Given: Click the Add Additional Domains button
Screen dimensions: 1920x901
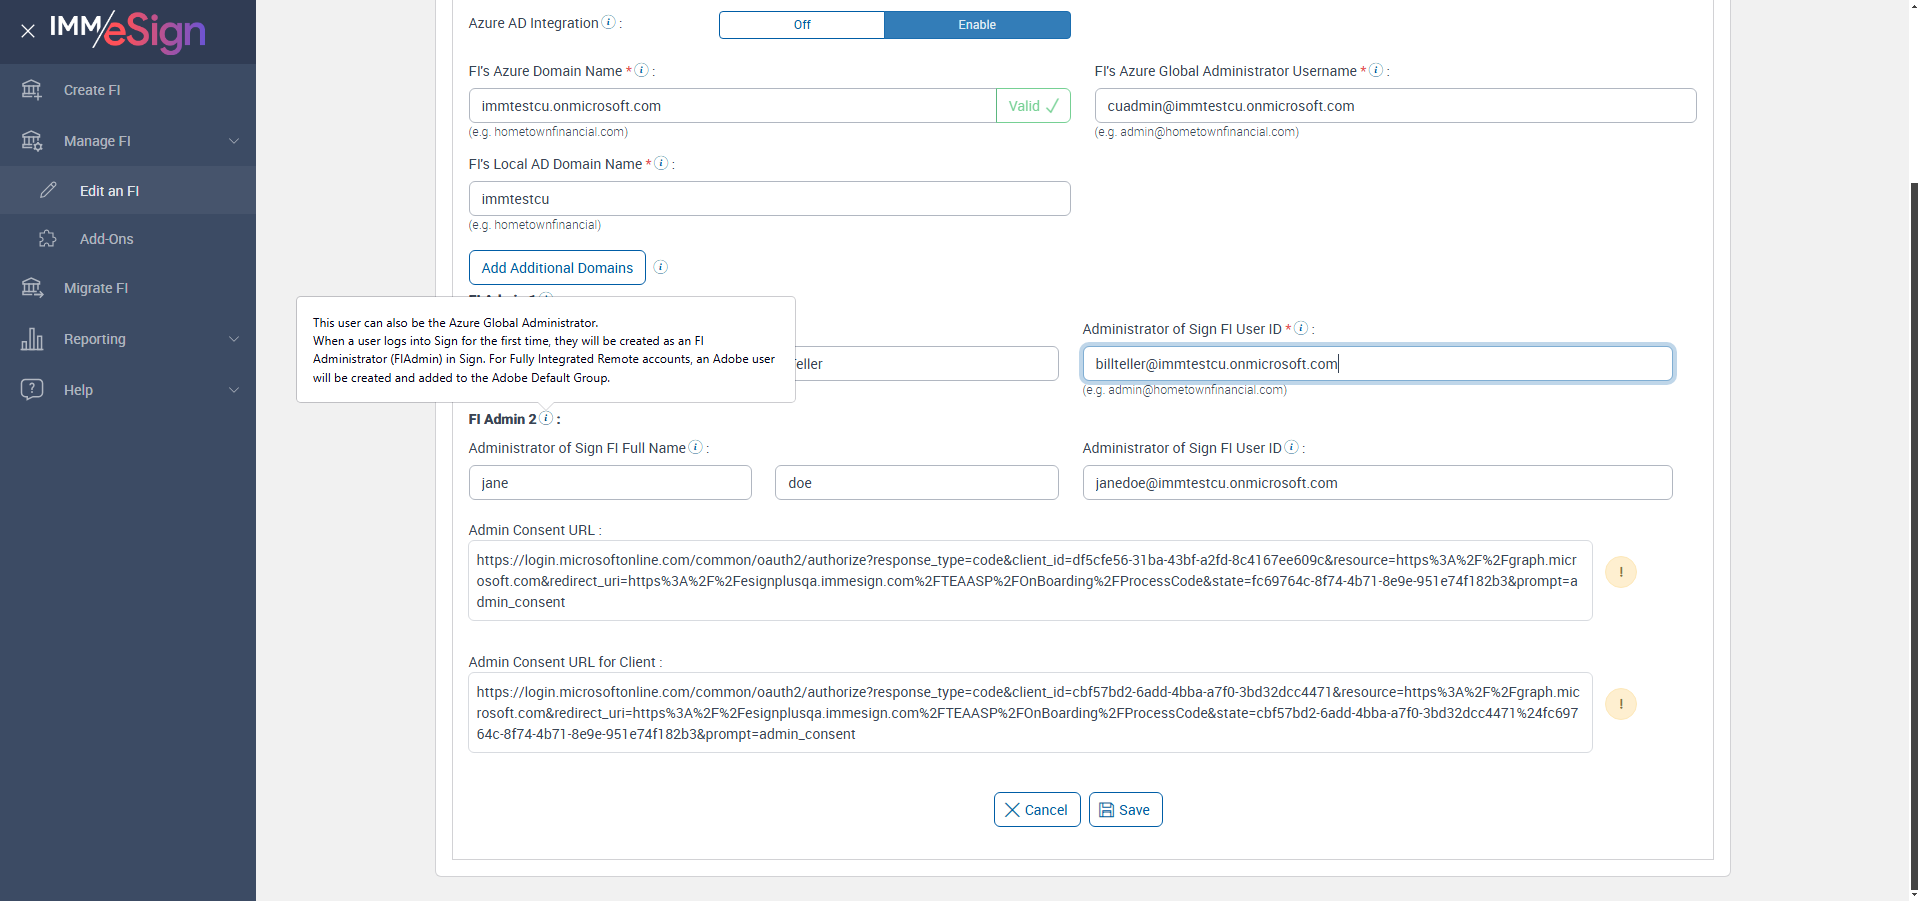Looking at the screenshot, I should pos(557,268).
